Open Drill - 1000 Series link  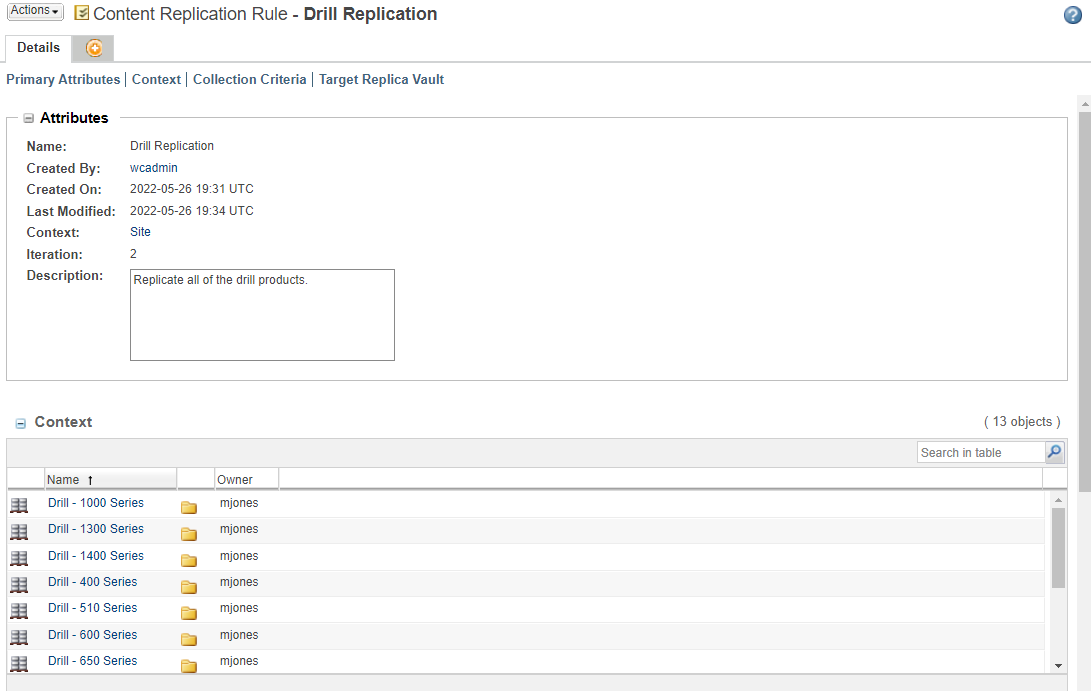coord(96,502)
